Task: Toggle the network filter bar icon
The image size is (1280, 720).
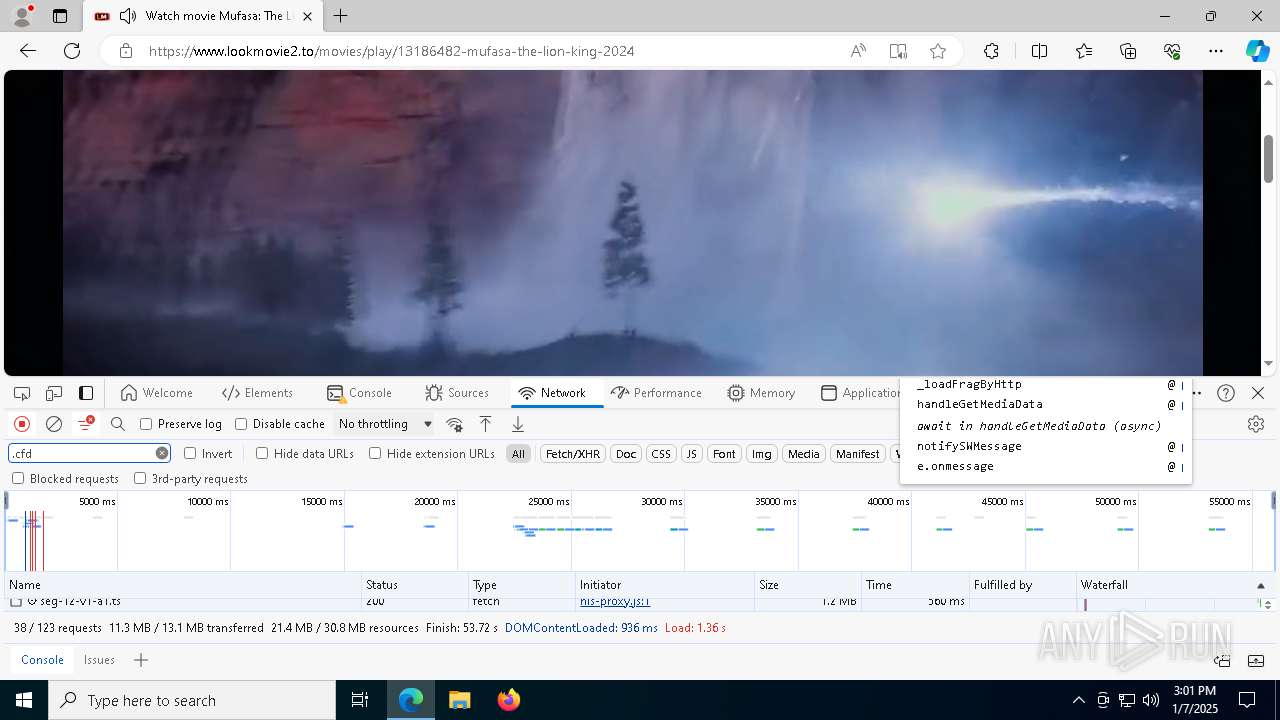Action: pos(86,424)
